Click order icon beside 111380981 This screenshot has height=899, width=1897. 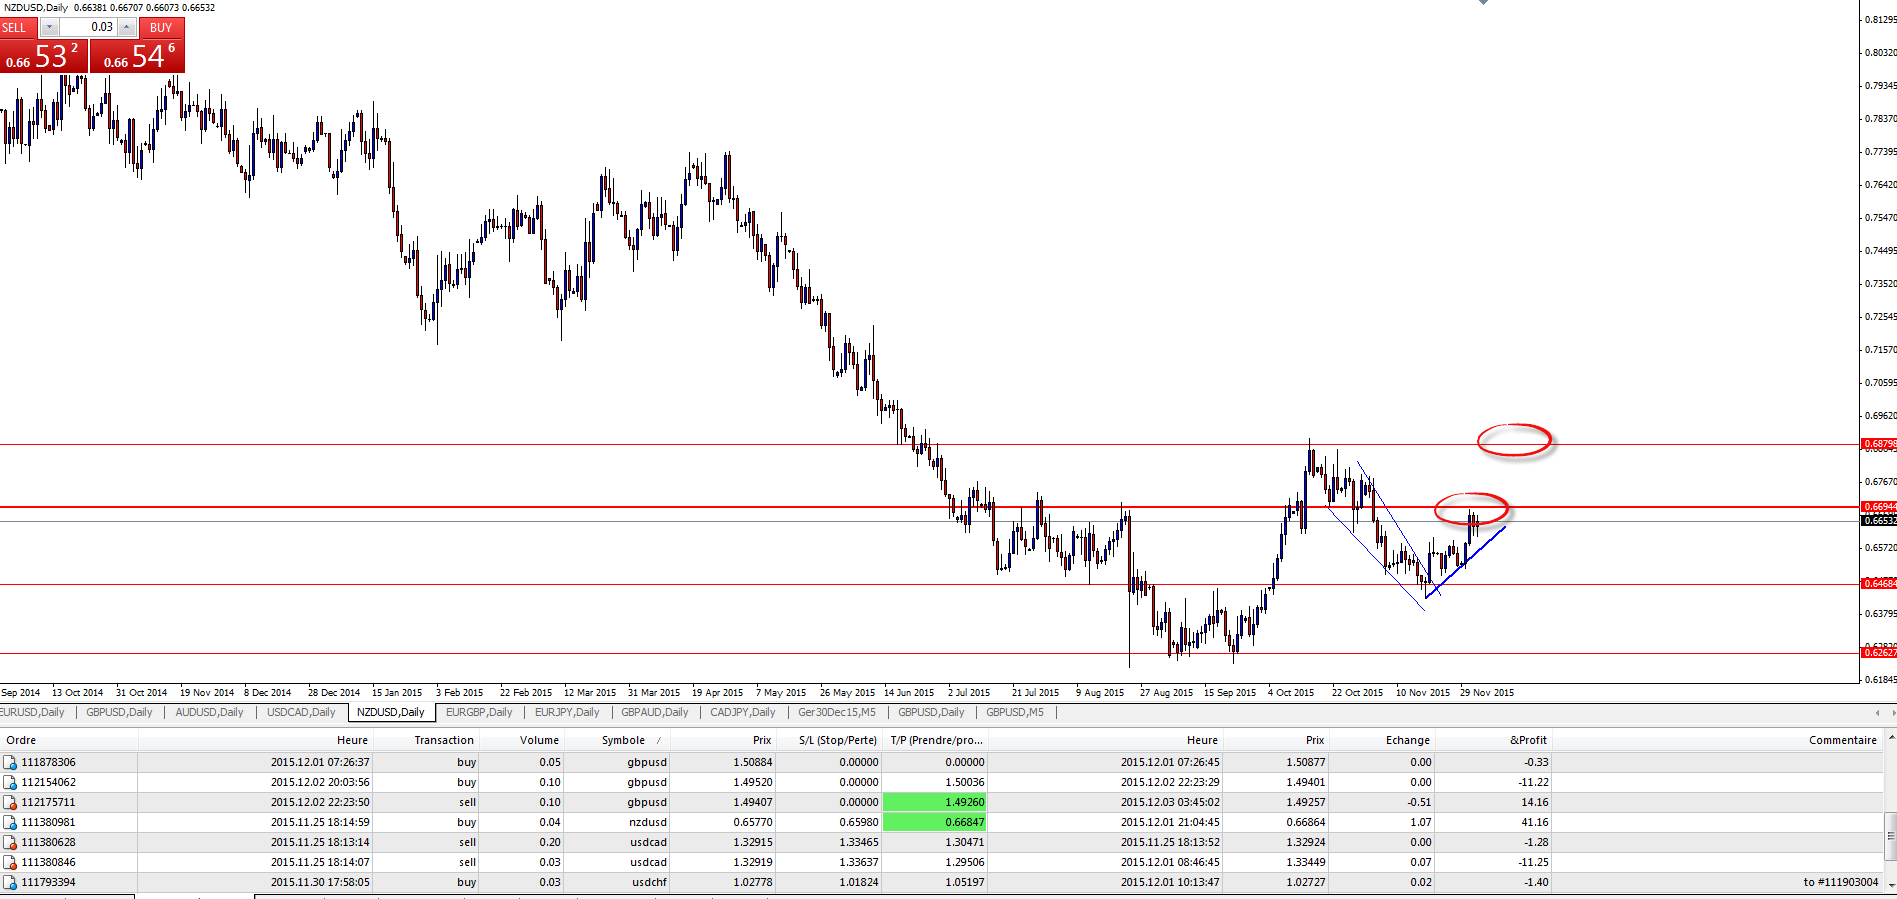coord(10,823)
